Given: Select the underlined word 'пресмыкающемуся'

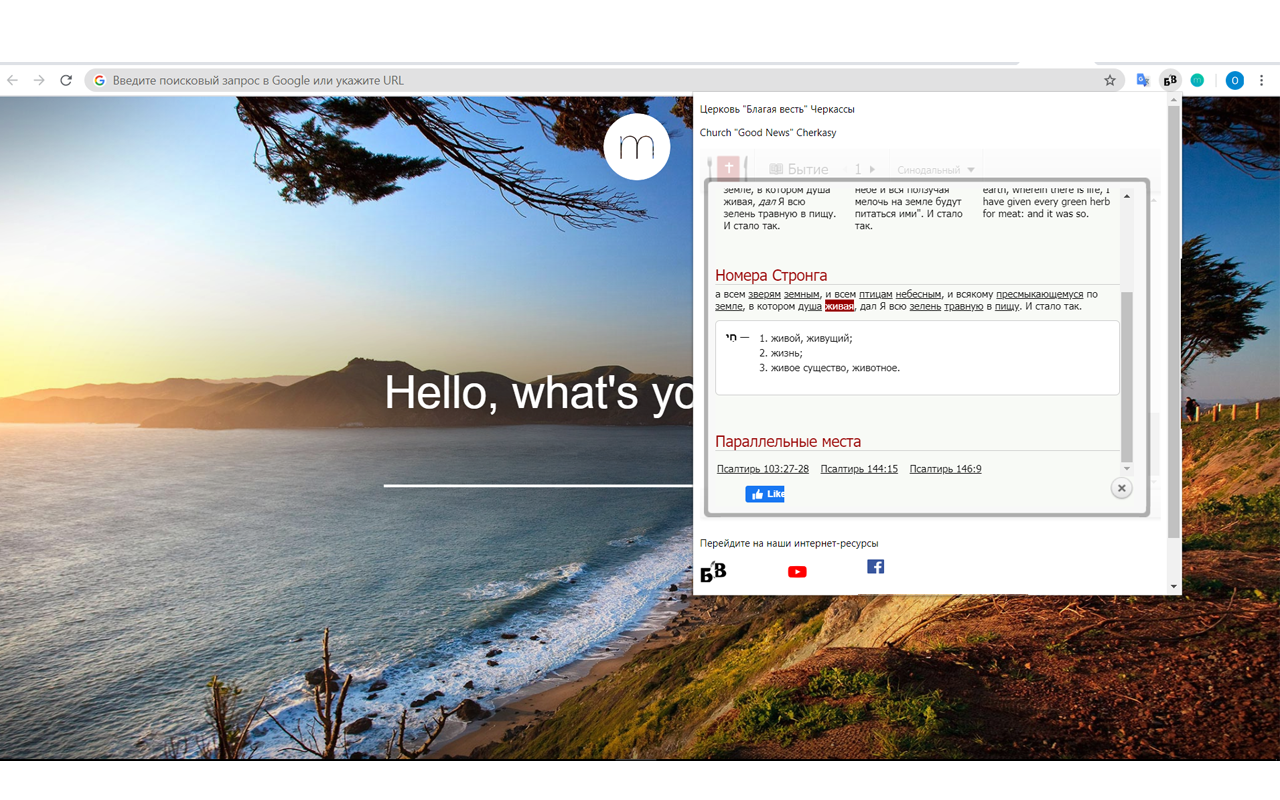Looking at the screenshot, I should (1039, 294).
